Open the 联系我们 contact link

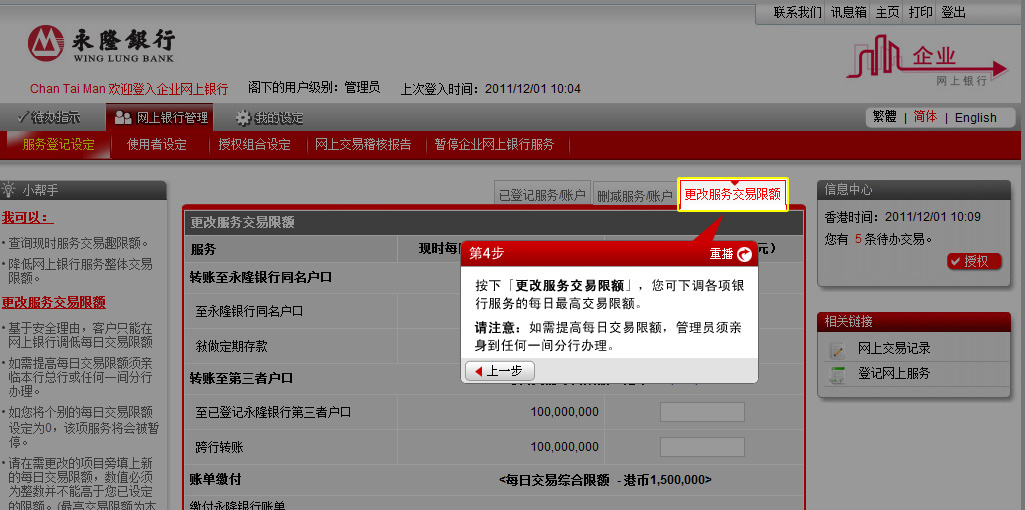[x=797, y=12]
